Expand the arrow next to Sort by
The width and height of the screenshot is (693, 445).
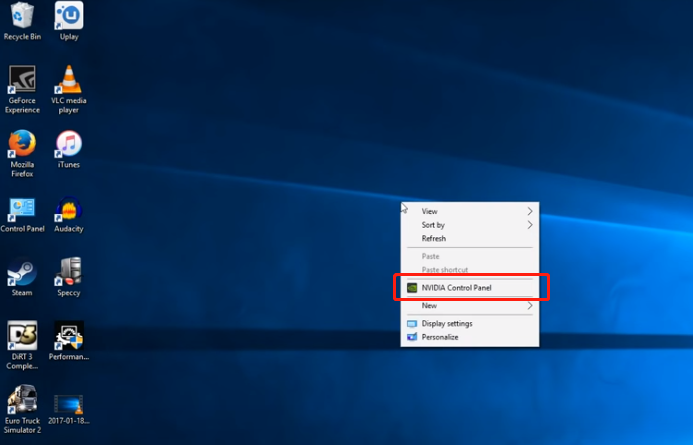(530, 225)
